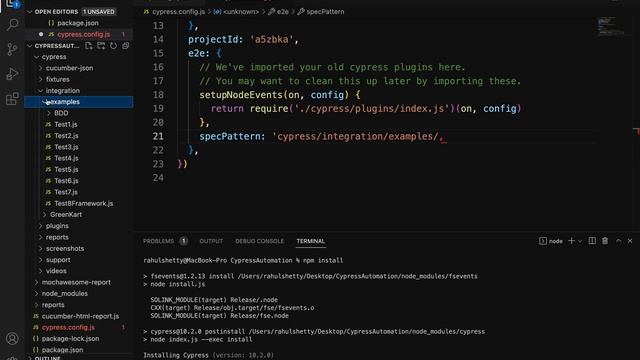Close the terminal panel
The width and height of the screenshot is (640, 360).
630,241
